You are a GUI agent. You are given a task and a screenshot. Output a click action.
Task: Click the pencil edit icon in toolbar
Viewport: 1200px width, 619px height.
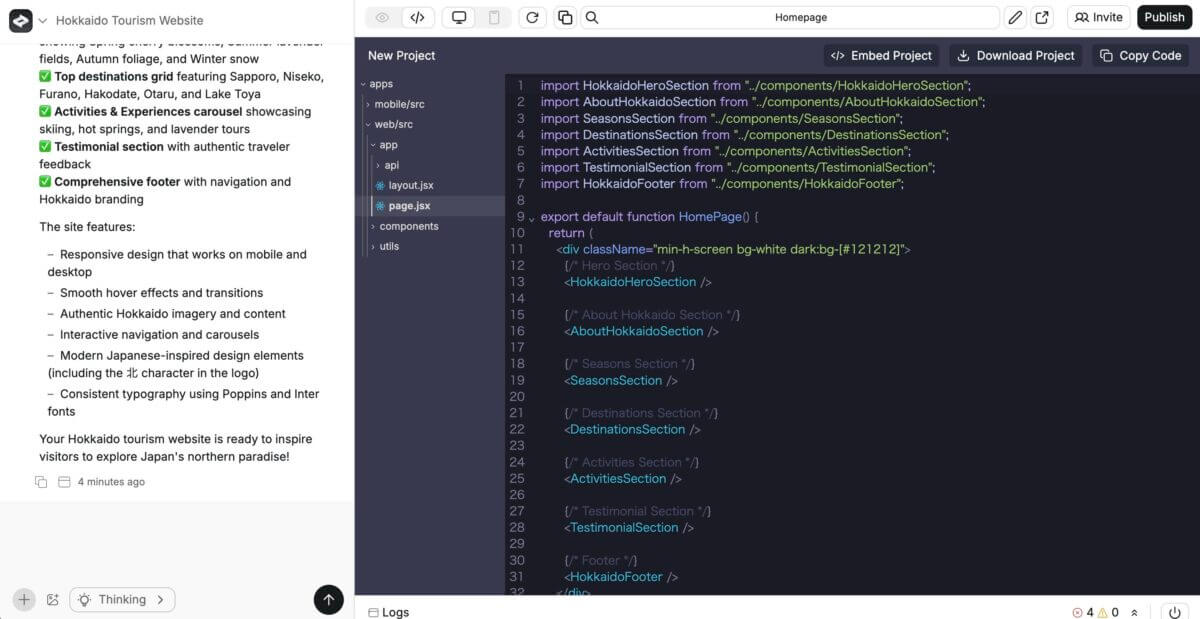coord(1015,17)
